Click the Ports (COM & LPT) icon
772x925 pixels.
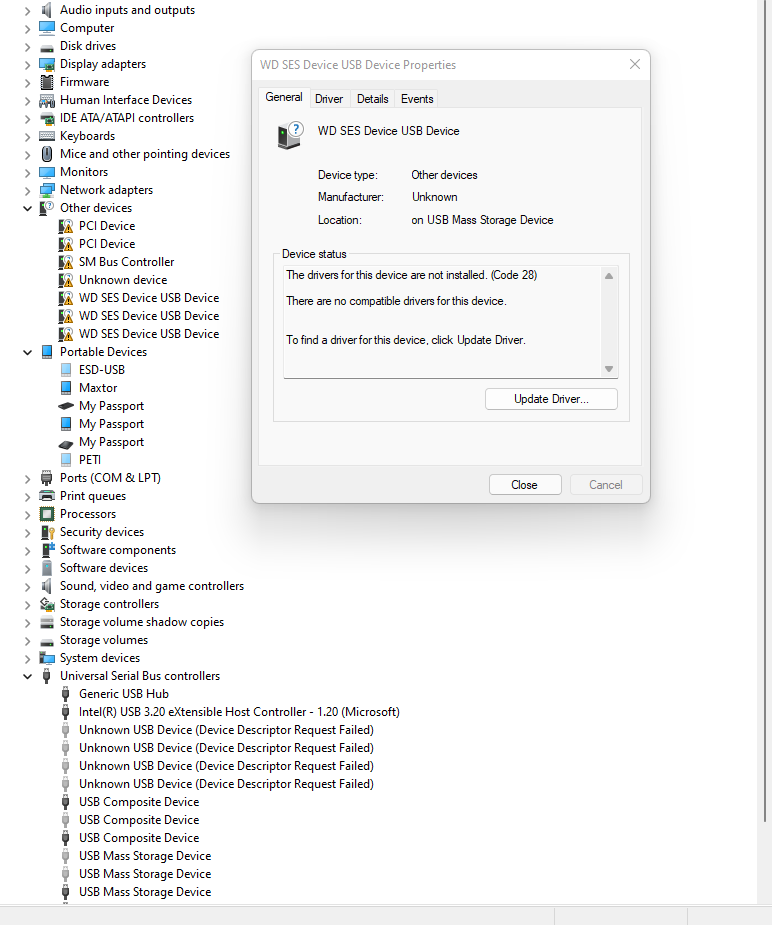47,478
